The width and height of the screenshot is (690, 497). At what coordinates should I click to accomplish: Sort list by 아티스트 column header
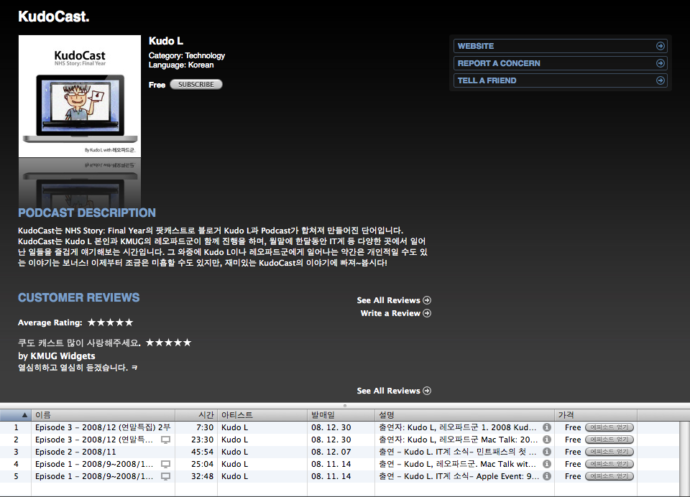(263, 415)
